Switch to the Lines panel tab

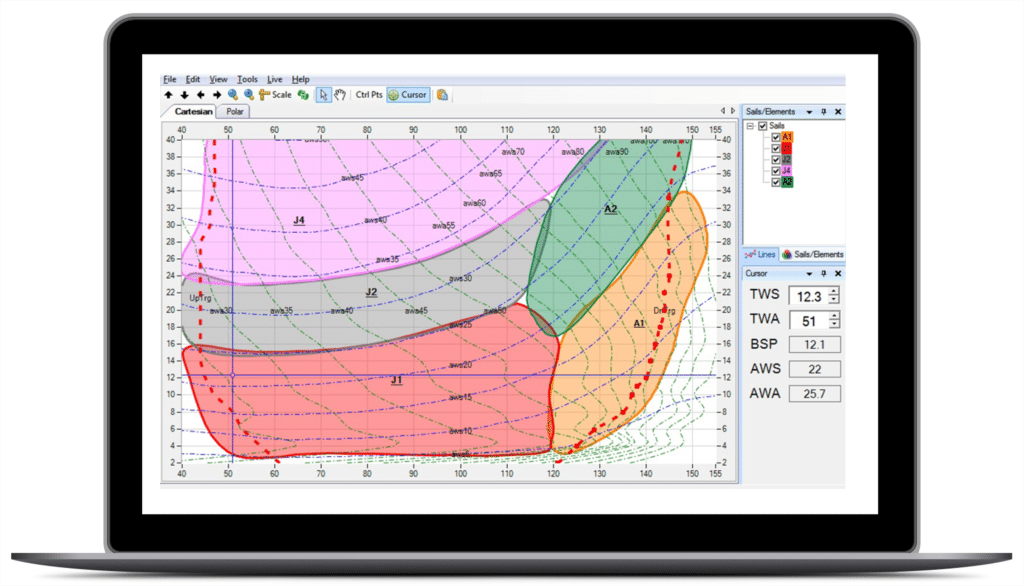pyautogui.click(x=760, y=254)
